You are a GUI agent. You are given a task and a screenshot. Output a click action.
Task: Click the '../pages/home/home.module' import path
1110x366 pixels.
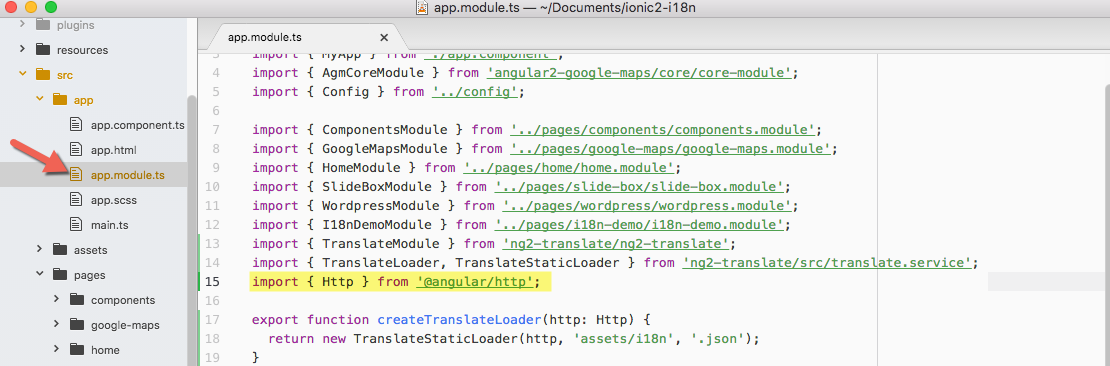(x=569, y=168)
